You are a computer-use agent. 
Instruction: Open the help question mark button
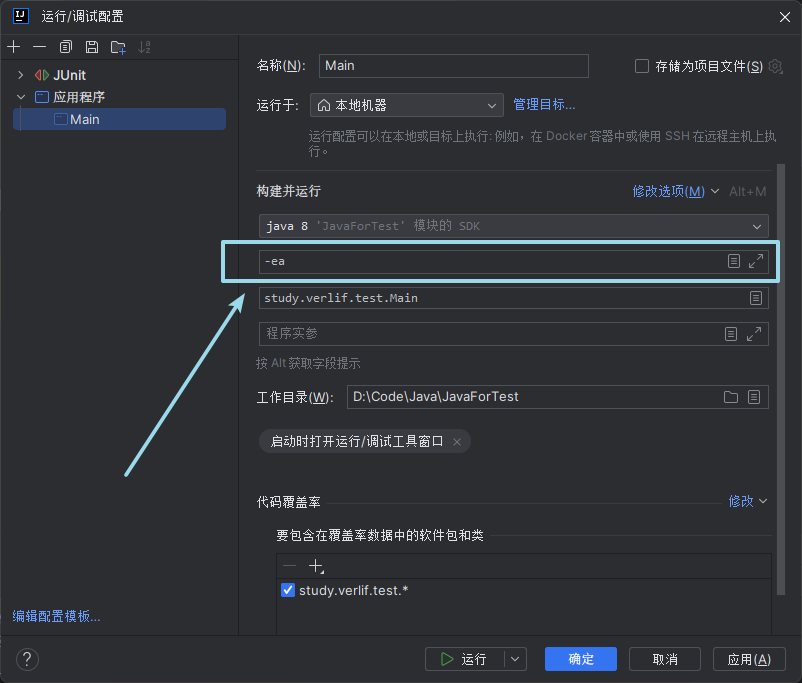tap(28, 659)
